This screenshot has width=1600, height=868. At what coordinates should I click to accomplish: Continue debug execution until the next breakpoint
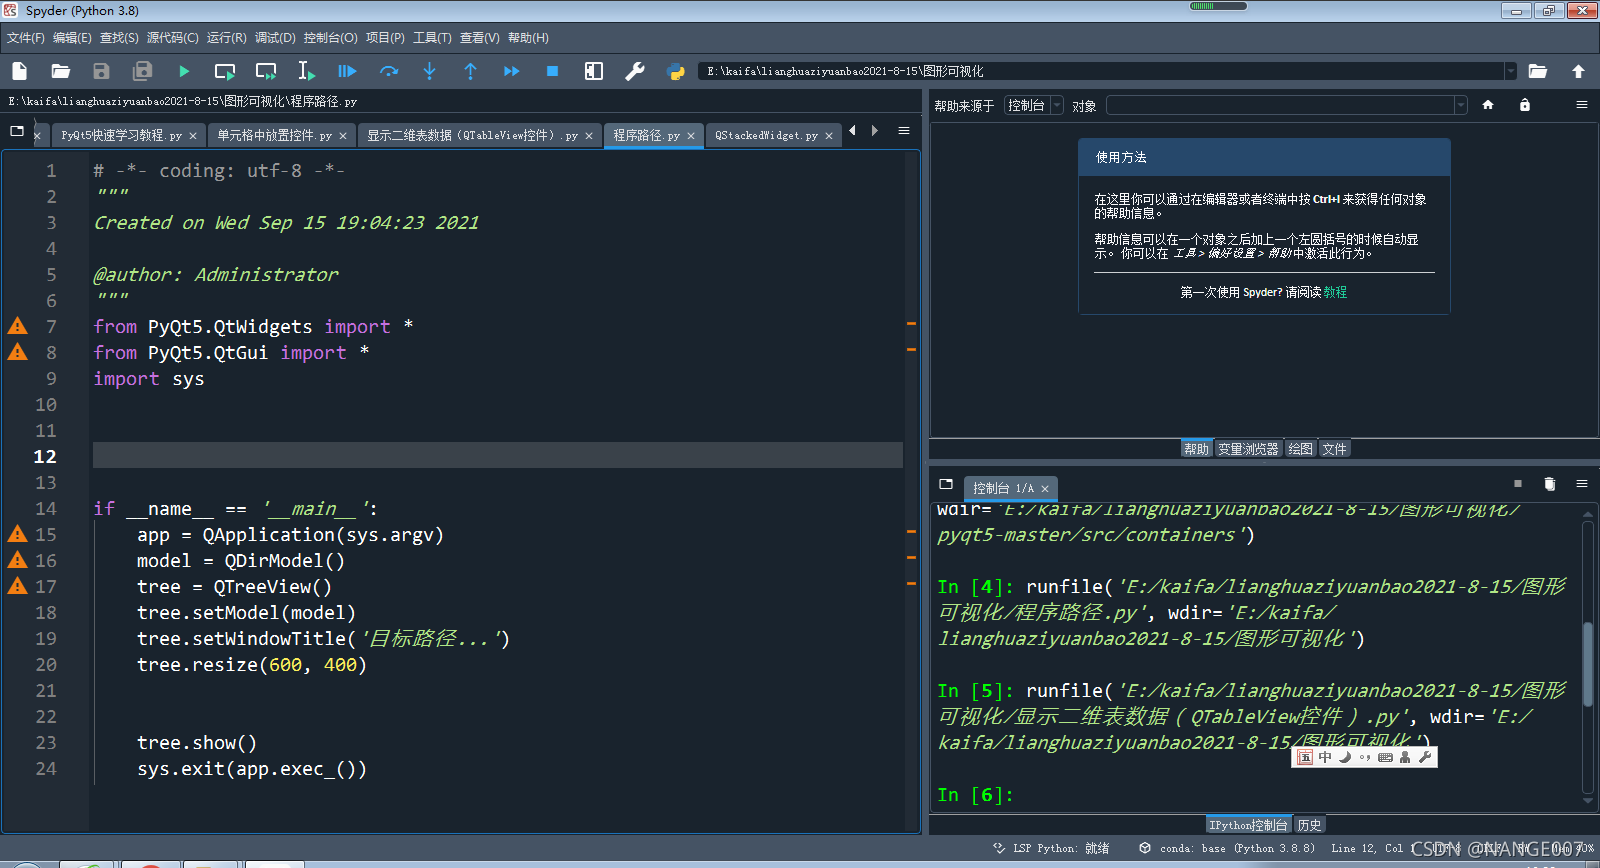tap(512, 71)
